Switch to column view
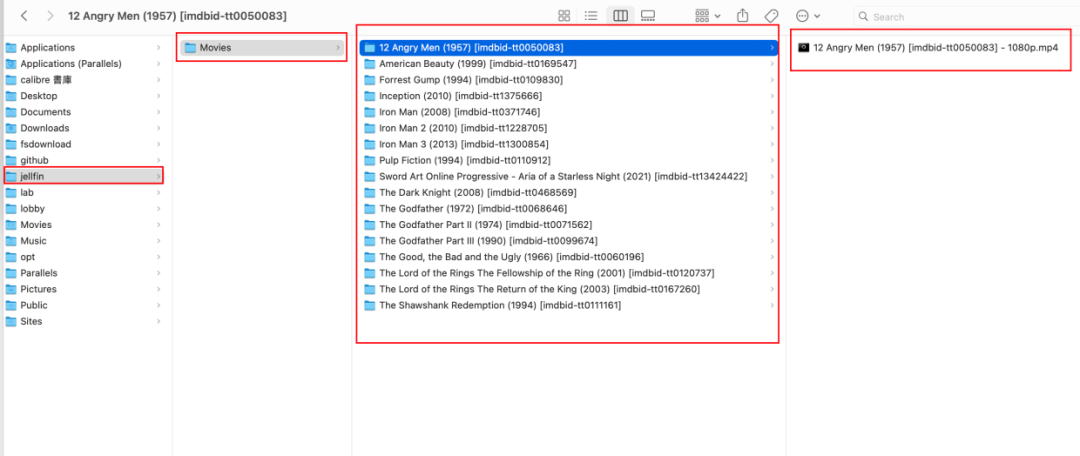Image resolution: width=1080 pixels, height=456 pixels. click(620, 16)
